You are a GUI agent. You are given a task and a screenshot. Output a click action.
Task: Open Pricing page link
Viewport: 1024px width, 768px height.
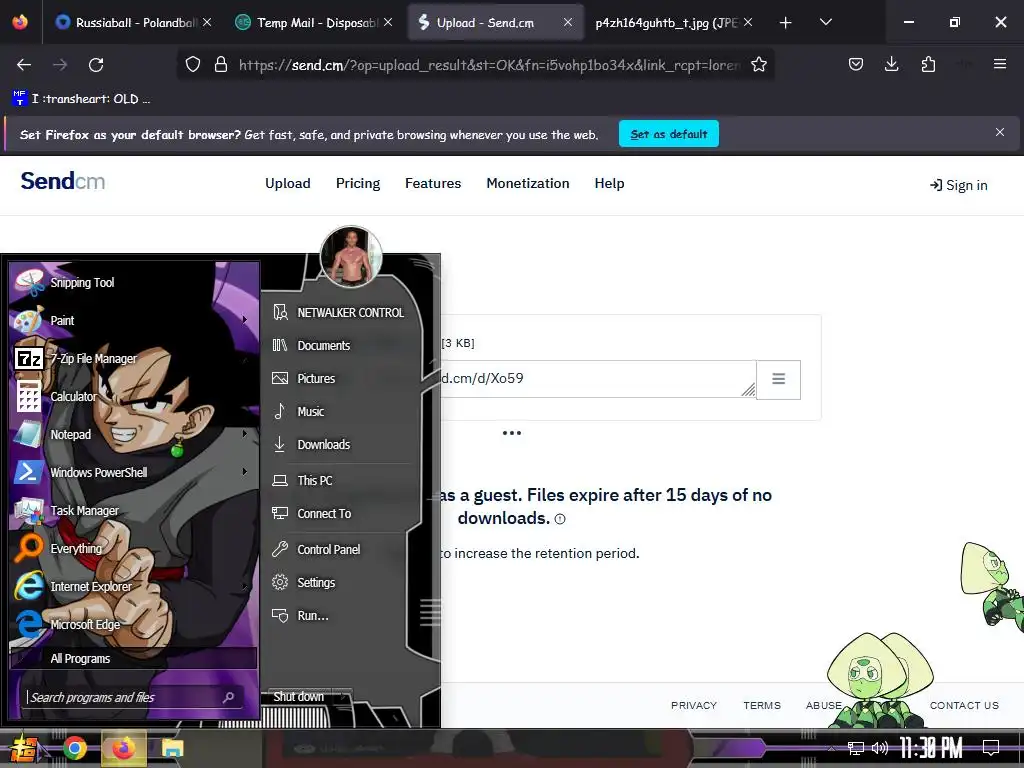[x=358, y=184]
